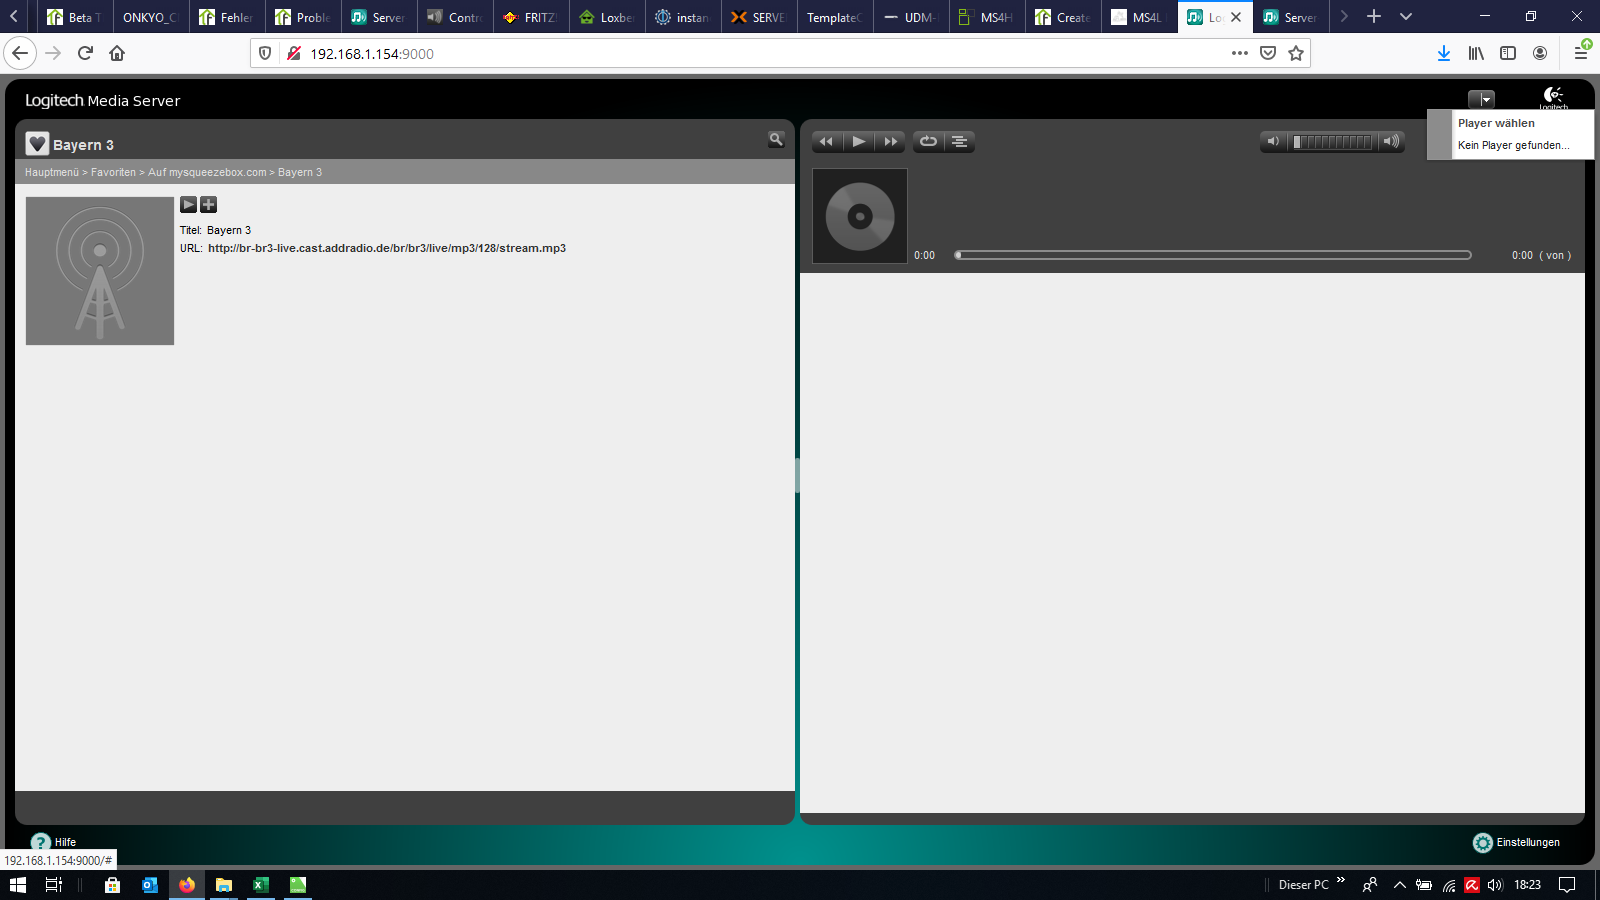Close the active Logitech Media Server tab
This screenshot has width=1600, height=900.
point(1236,17)
